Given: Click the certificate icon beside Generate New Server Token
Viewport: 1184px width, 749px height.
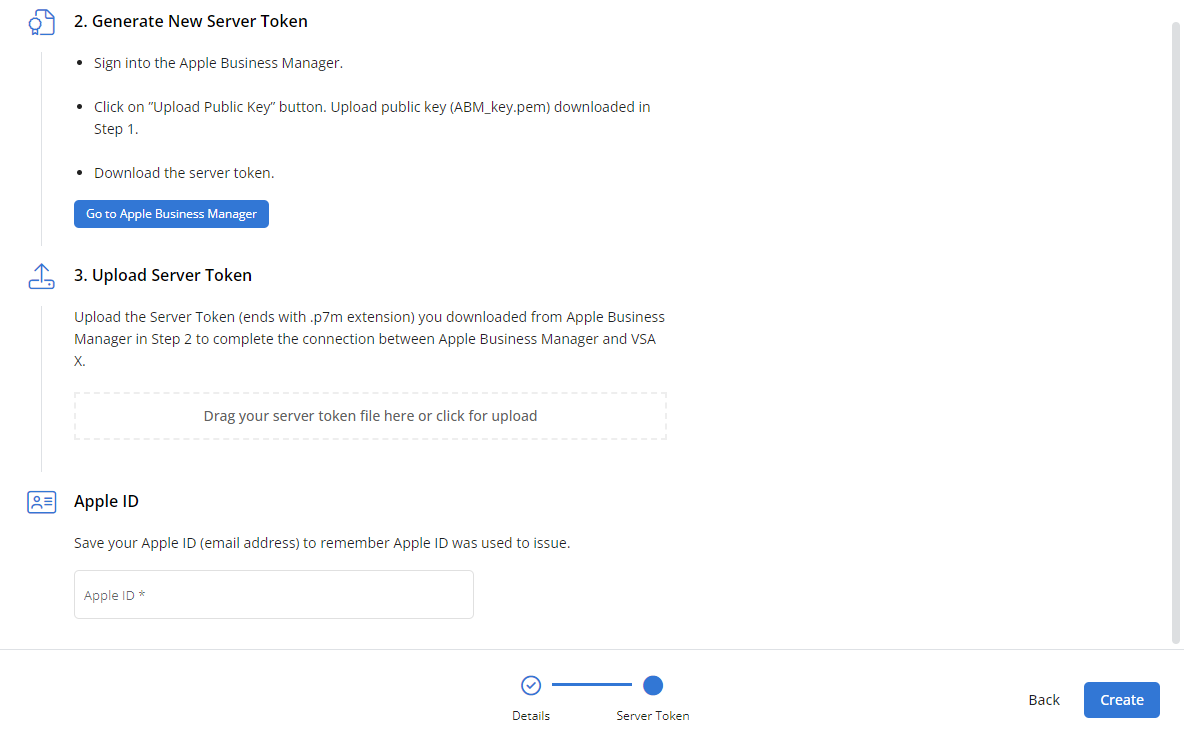Looking at the screenshot, I should tap(41, 22).
